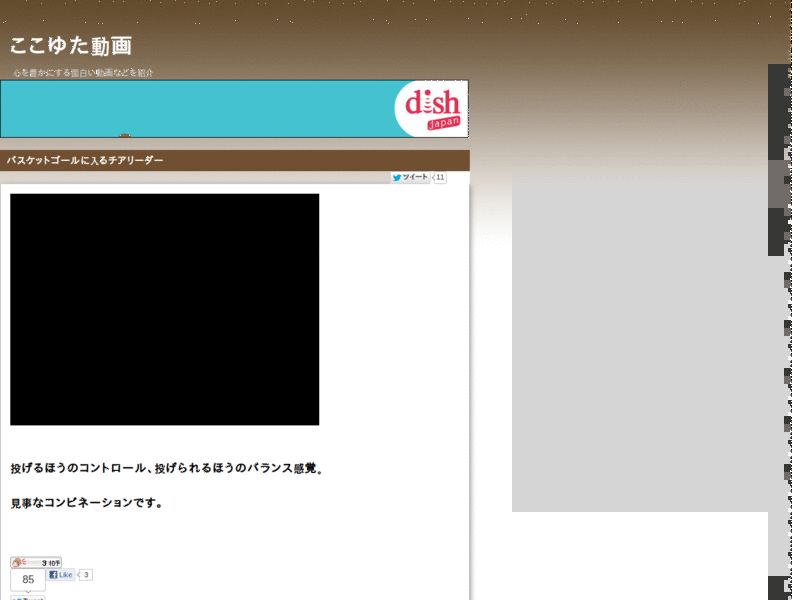Viewport: 800px width, 600px height.
Task: Click the post header bar as a tab
Action: coord(237,160)
